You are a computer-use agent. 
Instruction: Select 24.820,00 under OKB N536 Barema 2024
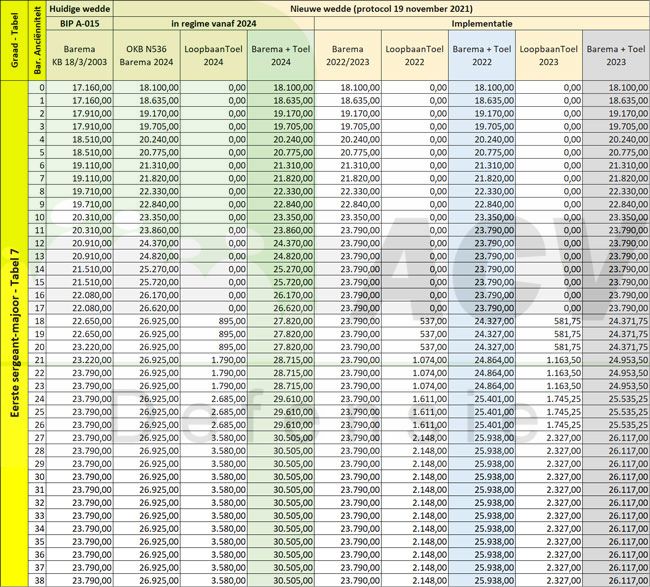[x=147, y=256]
